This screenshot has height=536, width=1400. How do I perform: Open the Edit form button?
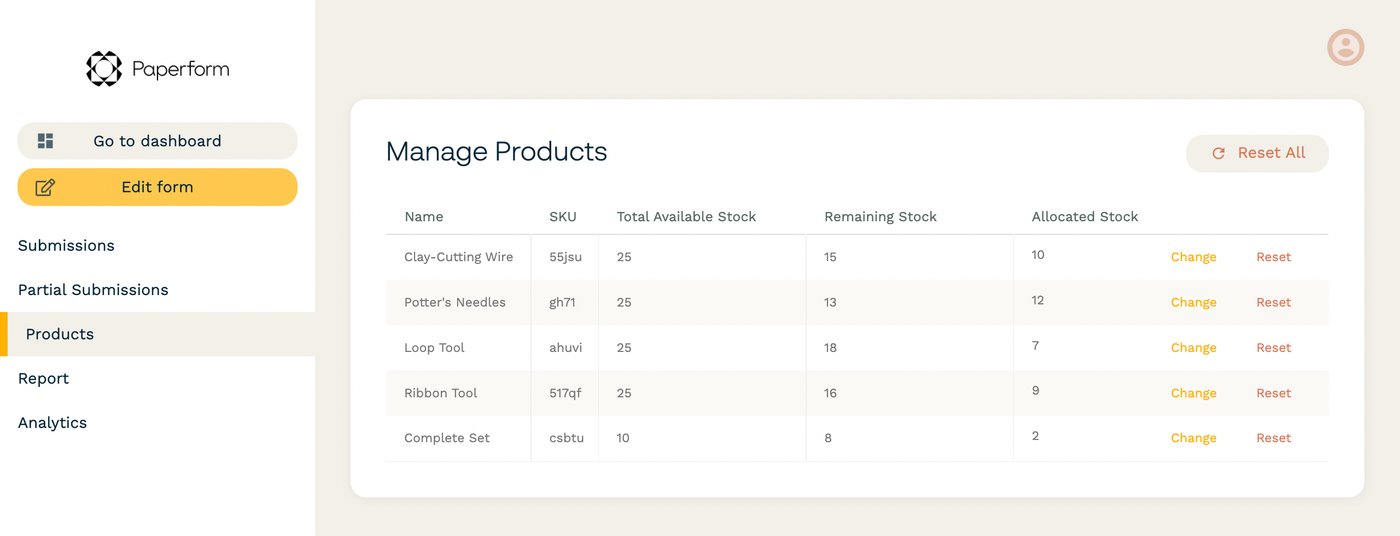pyautogui.click(x=157, y=187)
